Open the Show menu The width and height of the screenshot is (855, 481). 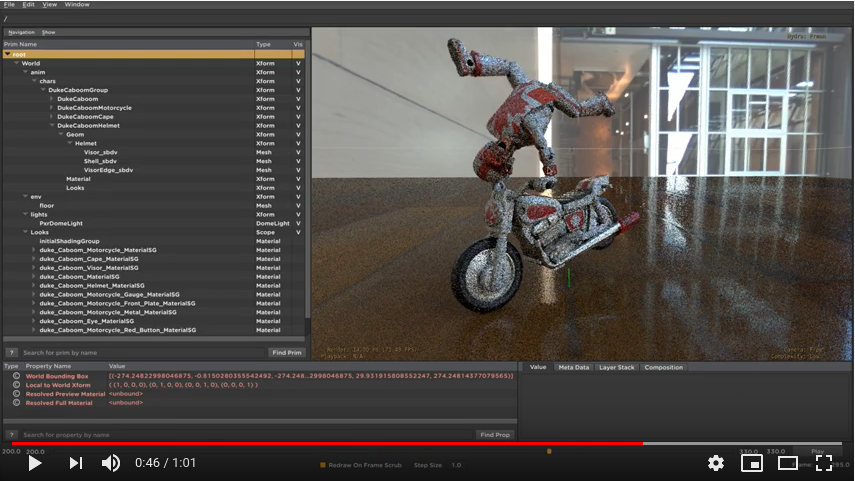[x=49, y=32]
